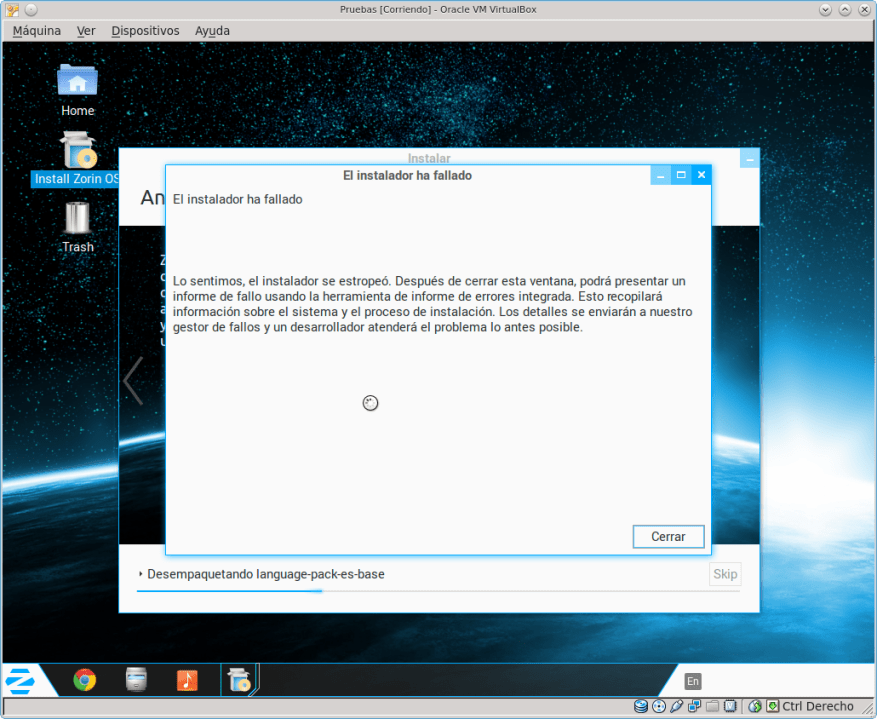Click the hard disk status icon

pyautogui.click(x=640, y=706)
